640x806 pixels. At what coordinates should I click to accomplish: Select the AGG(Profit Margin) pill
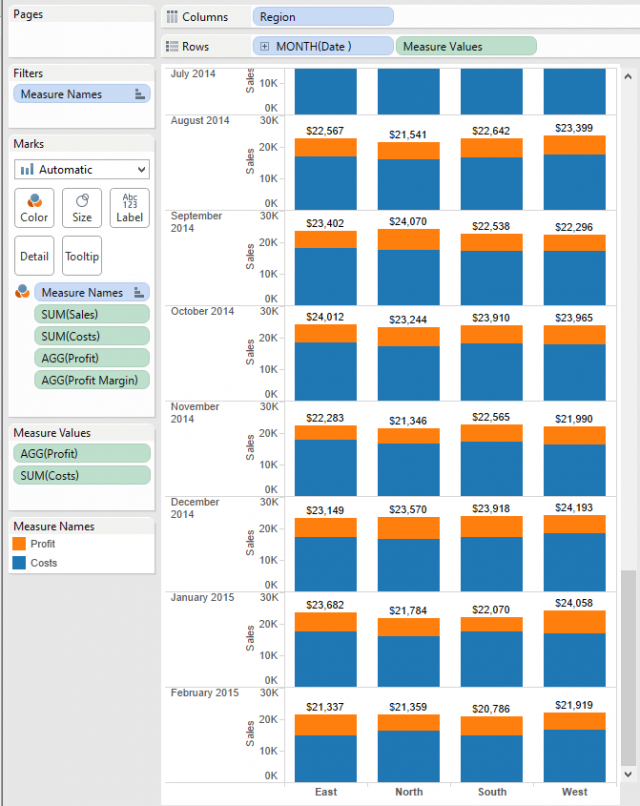click(92, 380)
